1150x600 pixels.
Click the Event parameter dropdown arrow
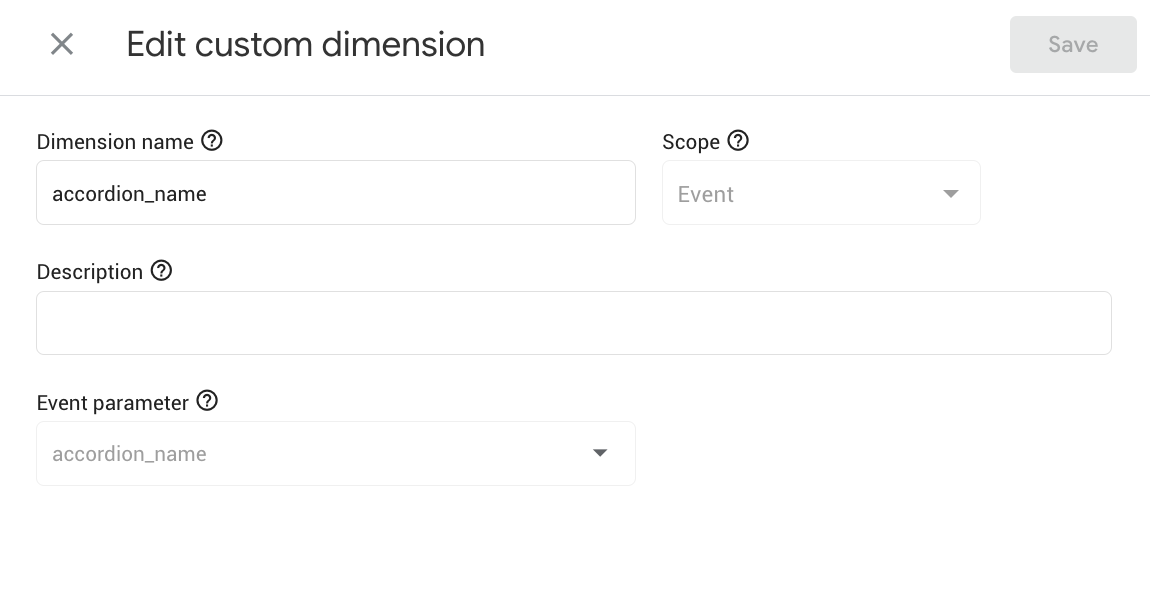pos(600,453)
